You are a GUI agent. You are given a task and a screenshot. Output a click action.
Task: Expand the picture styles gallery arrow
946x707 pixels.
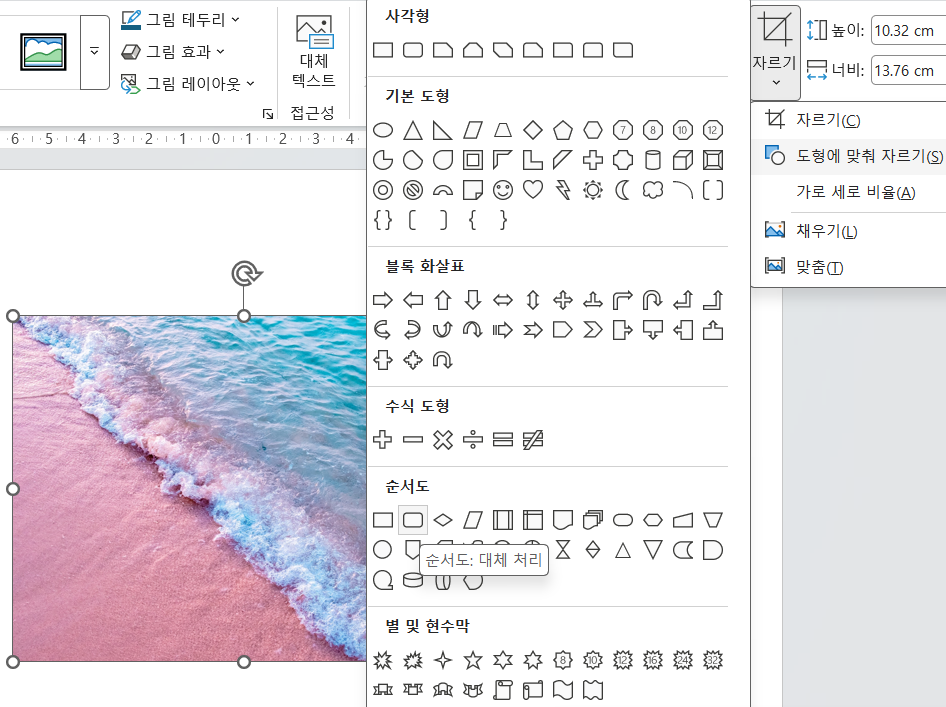[95, 52]
